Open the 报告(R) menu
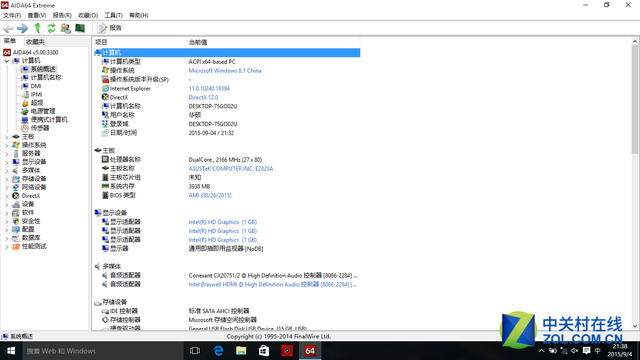This screenshot has height=360, width=640. point(62,15)
